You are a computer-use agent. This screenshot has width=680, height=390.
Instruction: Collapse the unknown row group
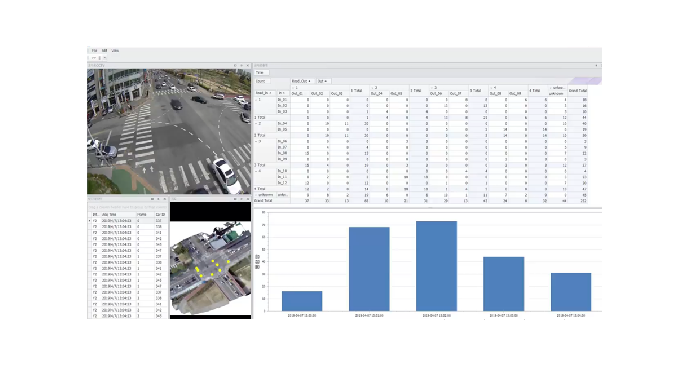[256, 195]
